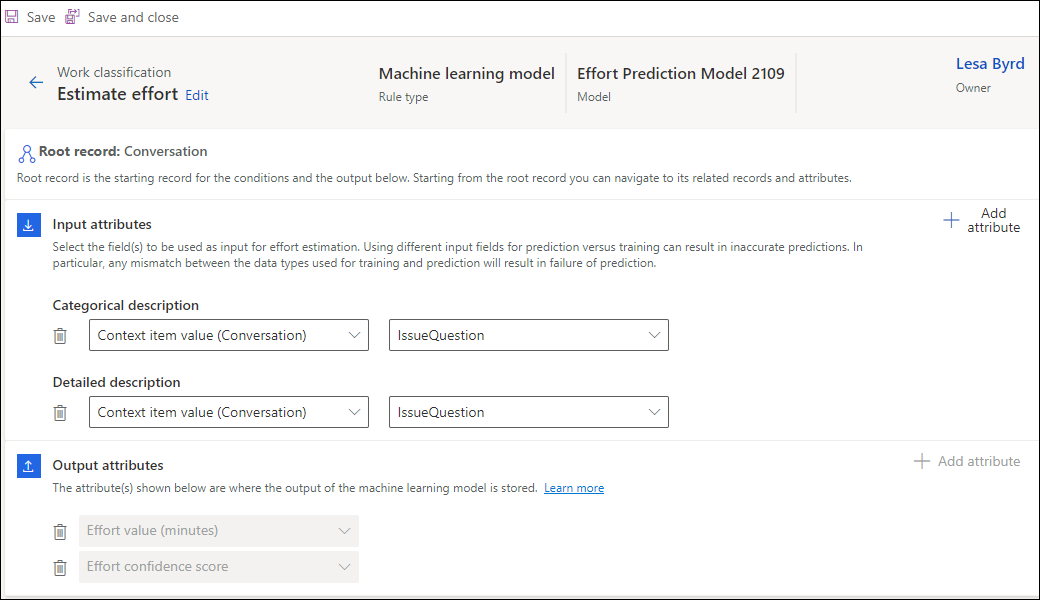Screen dimensions: 1040x600
Task: Click Add attribute label in Input attributes
Action: [994, 220]
